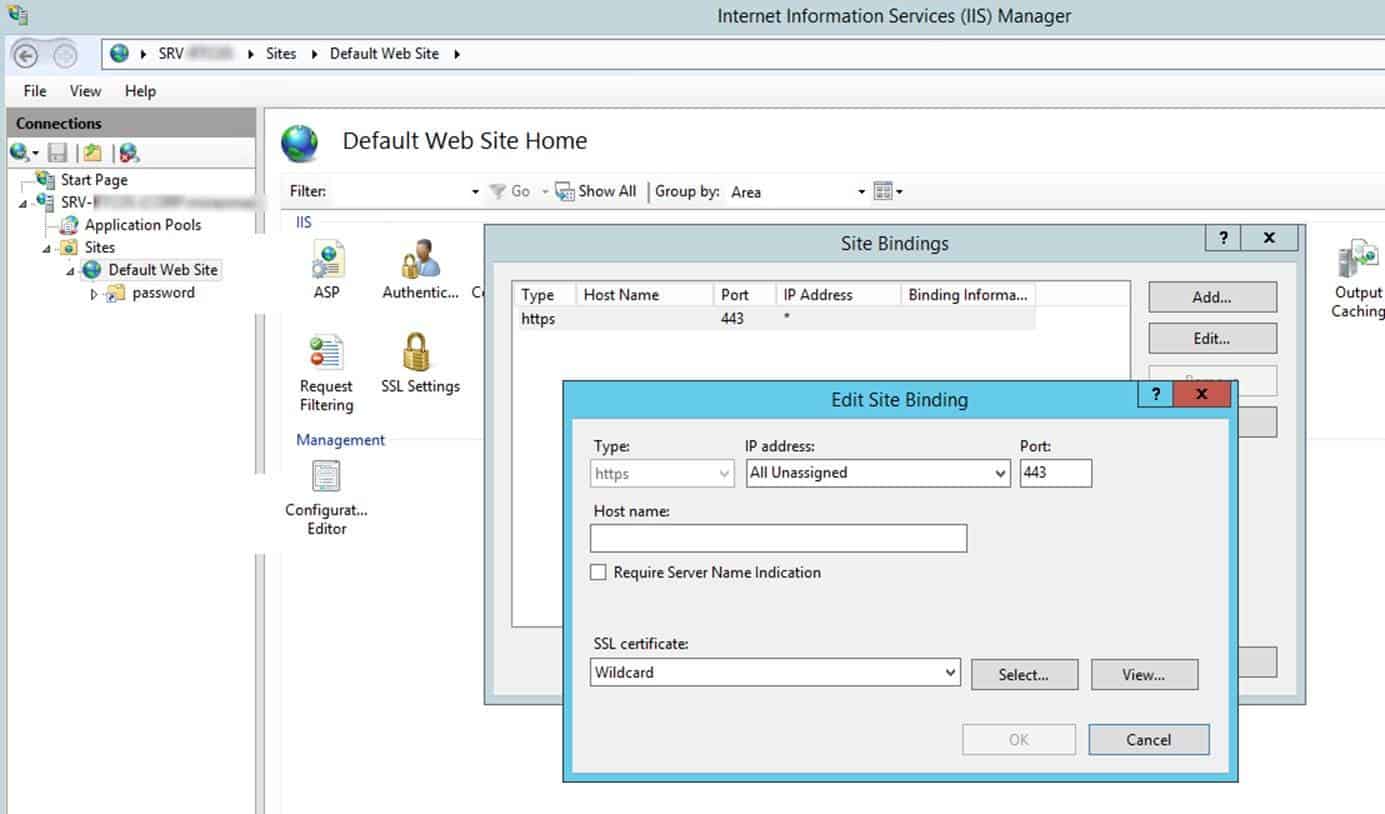This screenshot has height=814, width=1385.
Task: Click the IIS Manager title bar app icon
Action: (x=17, y=14)
